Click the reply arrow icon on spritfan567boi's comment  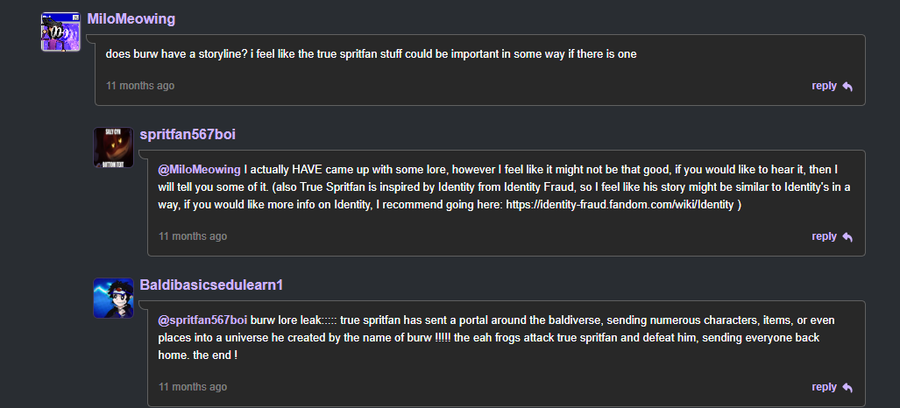tap(847, 237)
